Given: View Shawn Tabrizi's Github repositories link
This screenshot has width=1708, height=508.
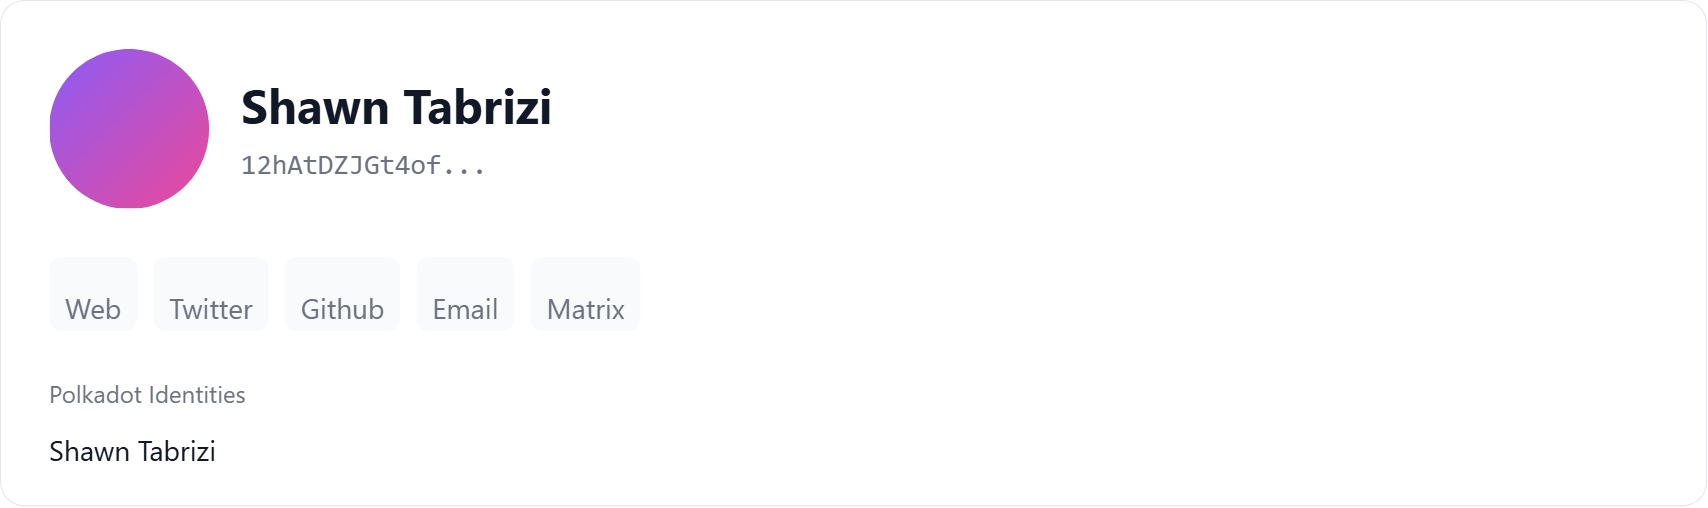Looking at the screenshot, I should (x=342, y=296).
